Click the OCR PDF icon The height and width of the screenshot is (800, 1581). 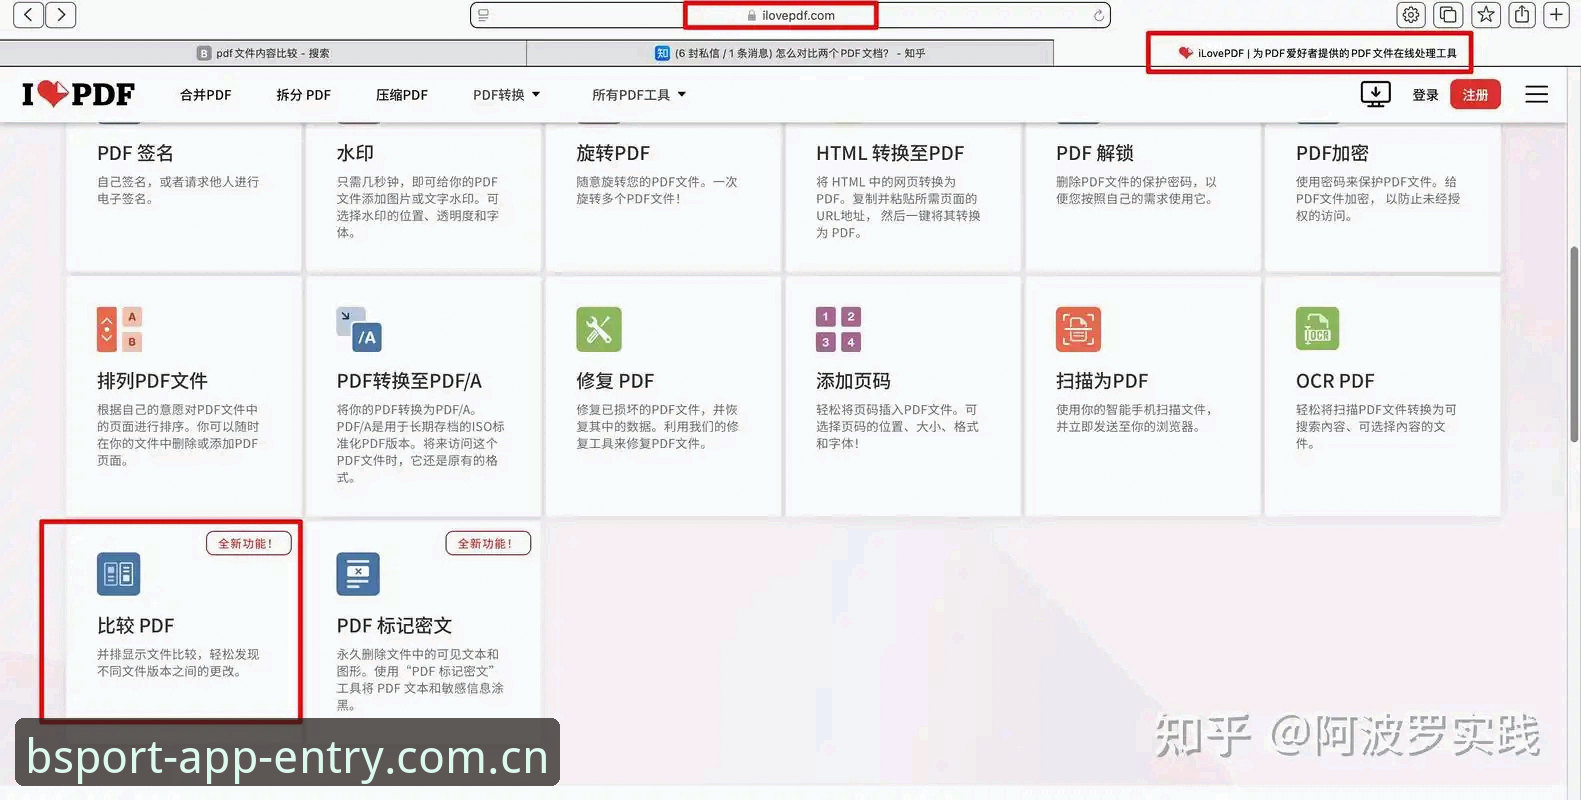pos(1317,329)
